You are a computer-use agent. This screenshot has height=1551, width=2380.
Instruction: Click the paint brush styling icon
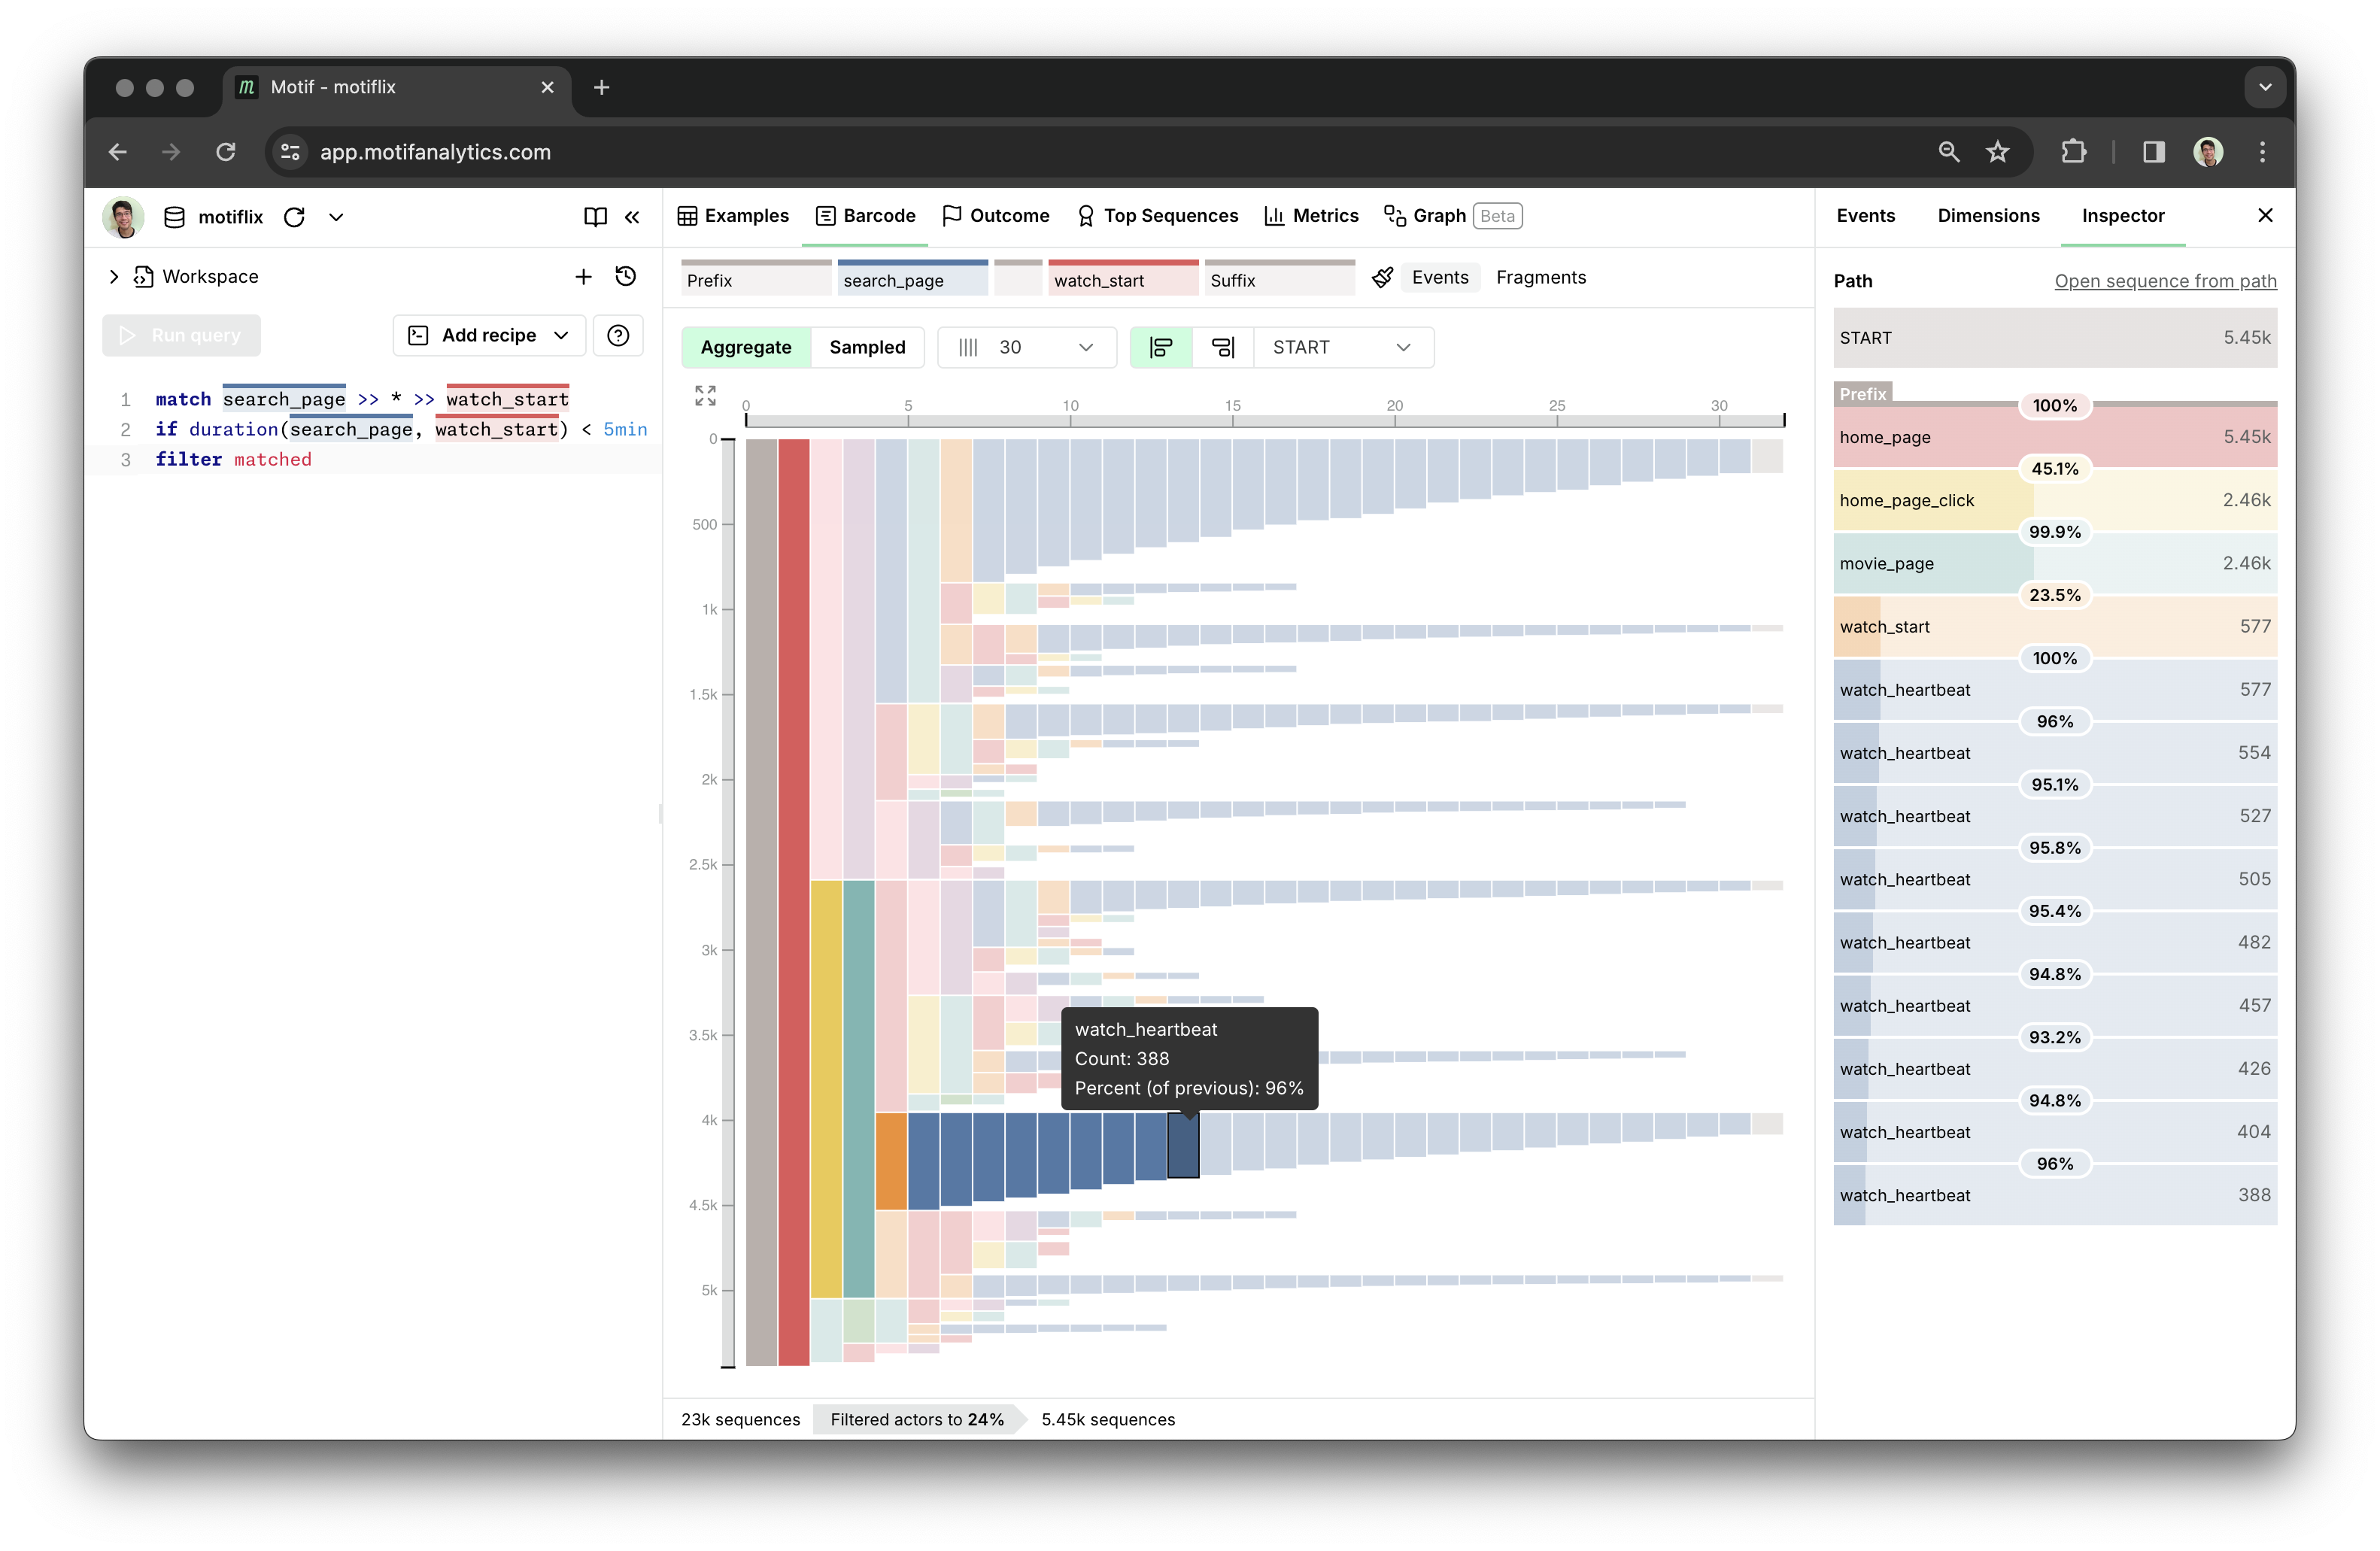pyautogui.click(x=1382, y=278)
